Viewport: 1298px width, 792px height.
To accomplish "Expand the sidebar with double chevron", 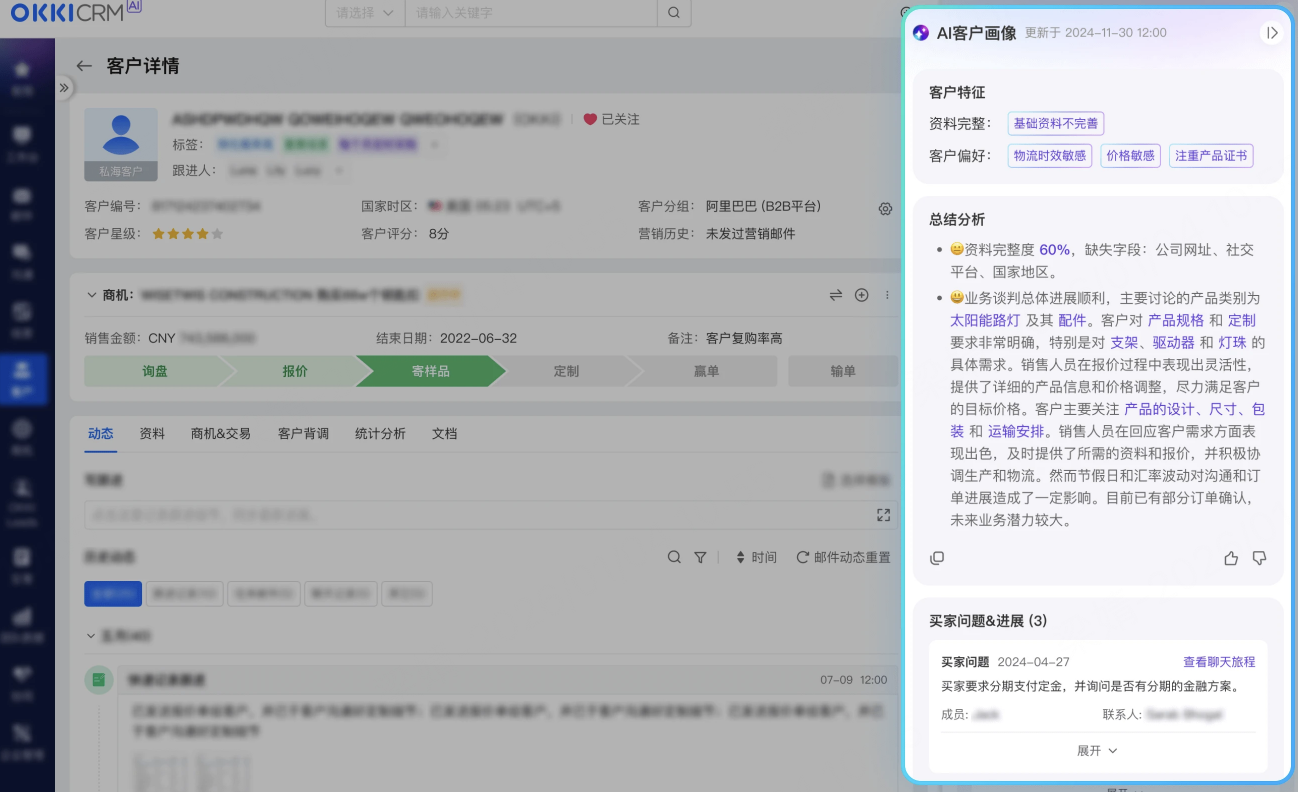I will click(x=64, y=88).
